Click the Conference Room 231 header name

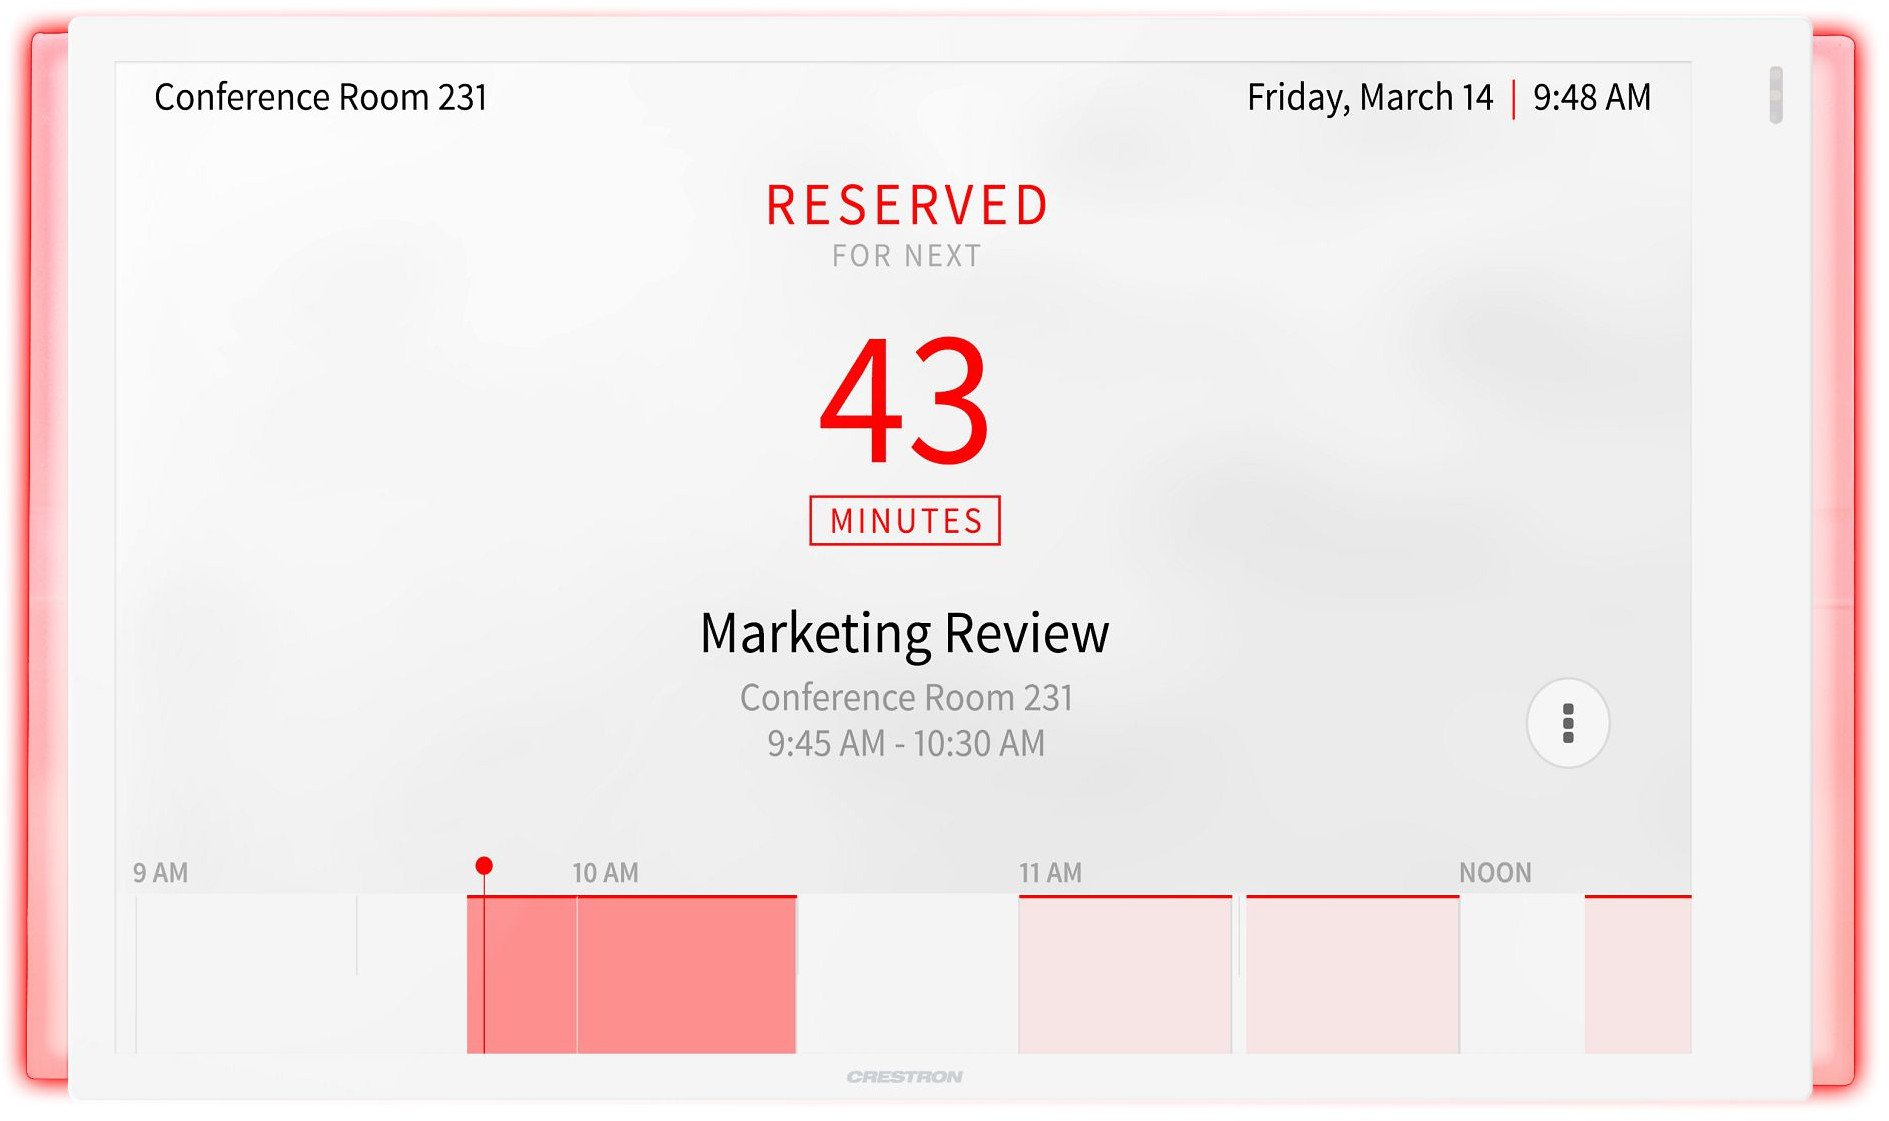click(x=321, y=98)
